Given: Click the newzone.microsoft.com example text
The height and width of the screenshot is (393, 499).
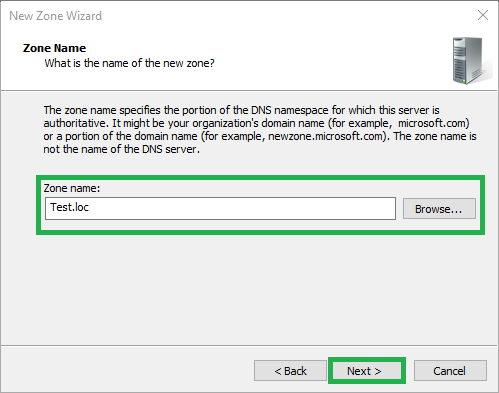Looking at the screenshot, I should pos(326,136).
